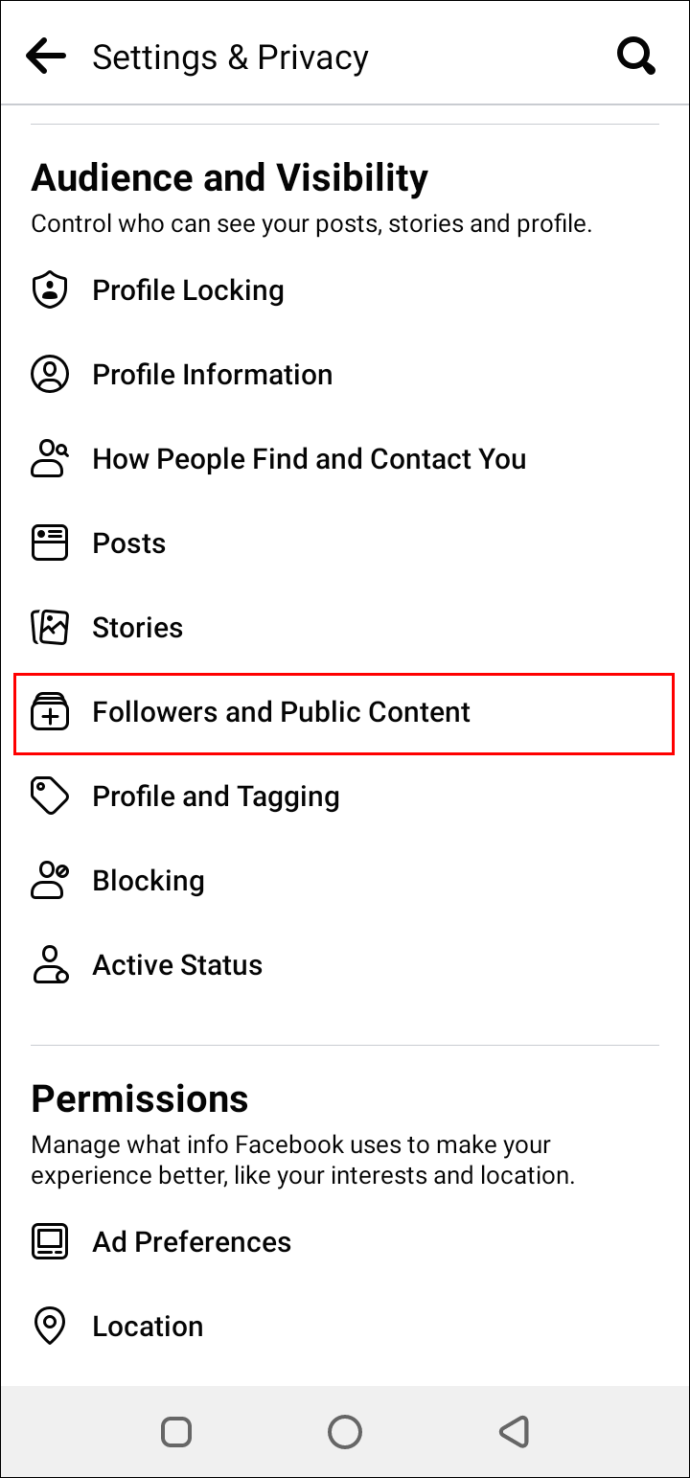Image resolution: width=690 pixels, height=1478 pixels.
Task: Tap the Followers and Public Content icon
Action: point(50,712)
